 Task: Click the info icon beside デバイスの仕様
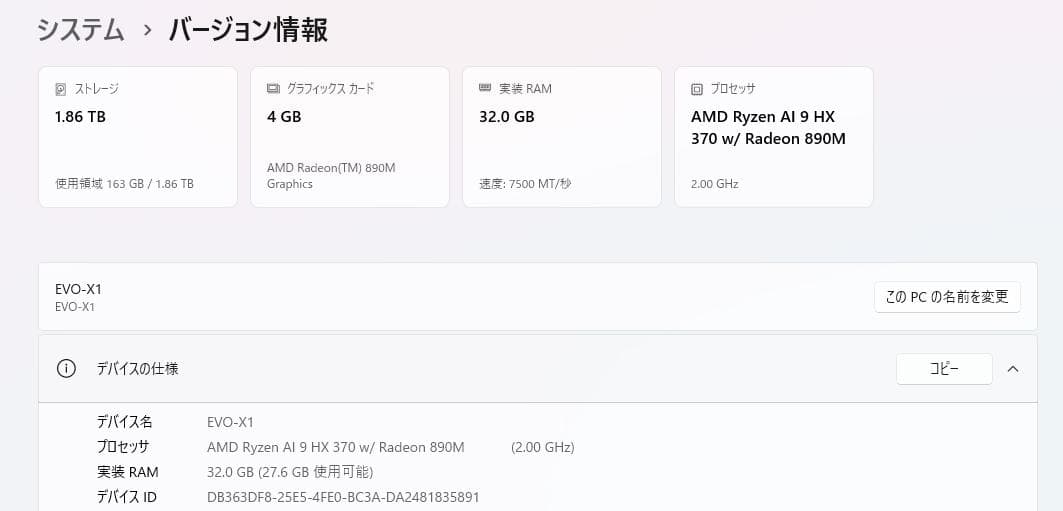coord(66,369)
